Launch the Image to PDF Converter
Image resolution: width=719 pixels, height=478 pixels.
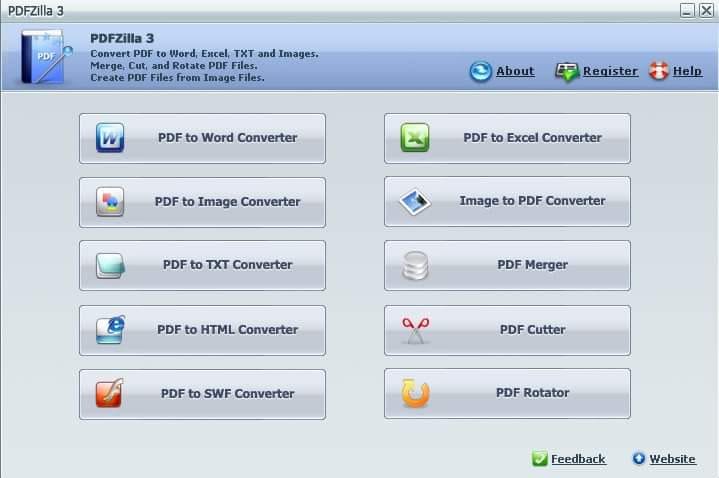pos(507,201)
